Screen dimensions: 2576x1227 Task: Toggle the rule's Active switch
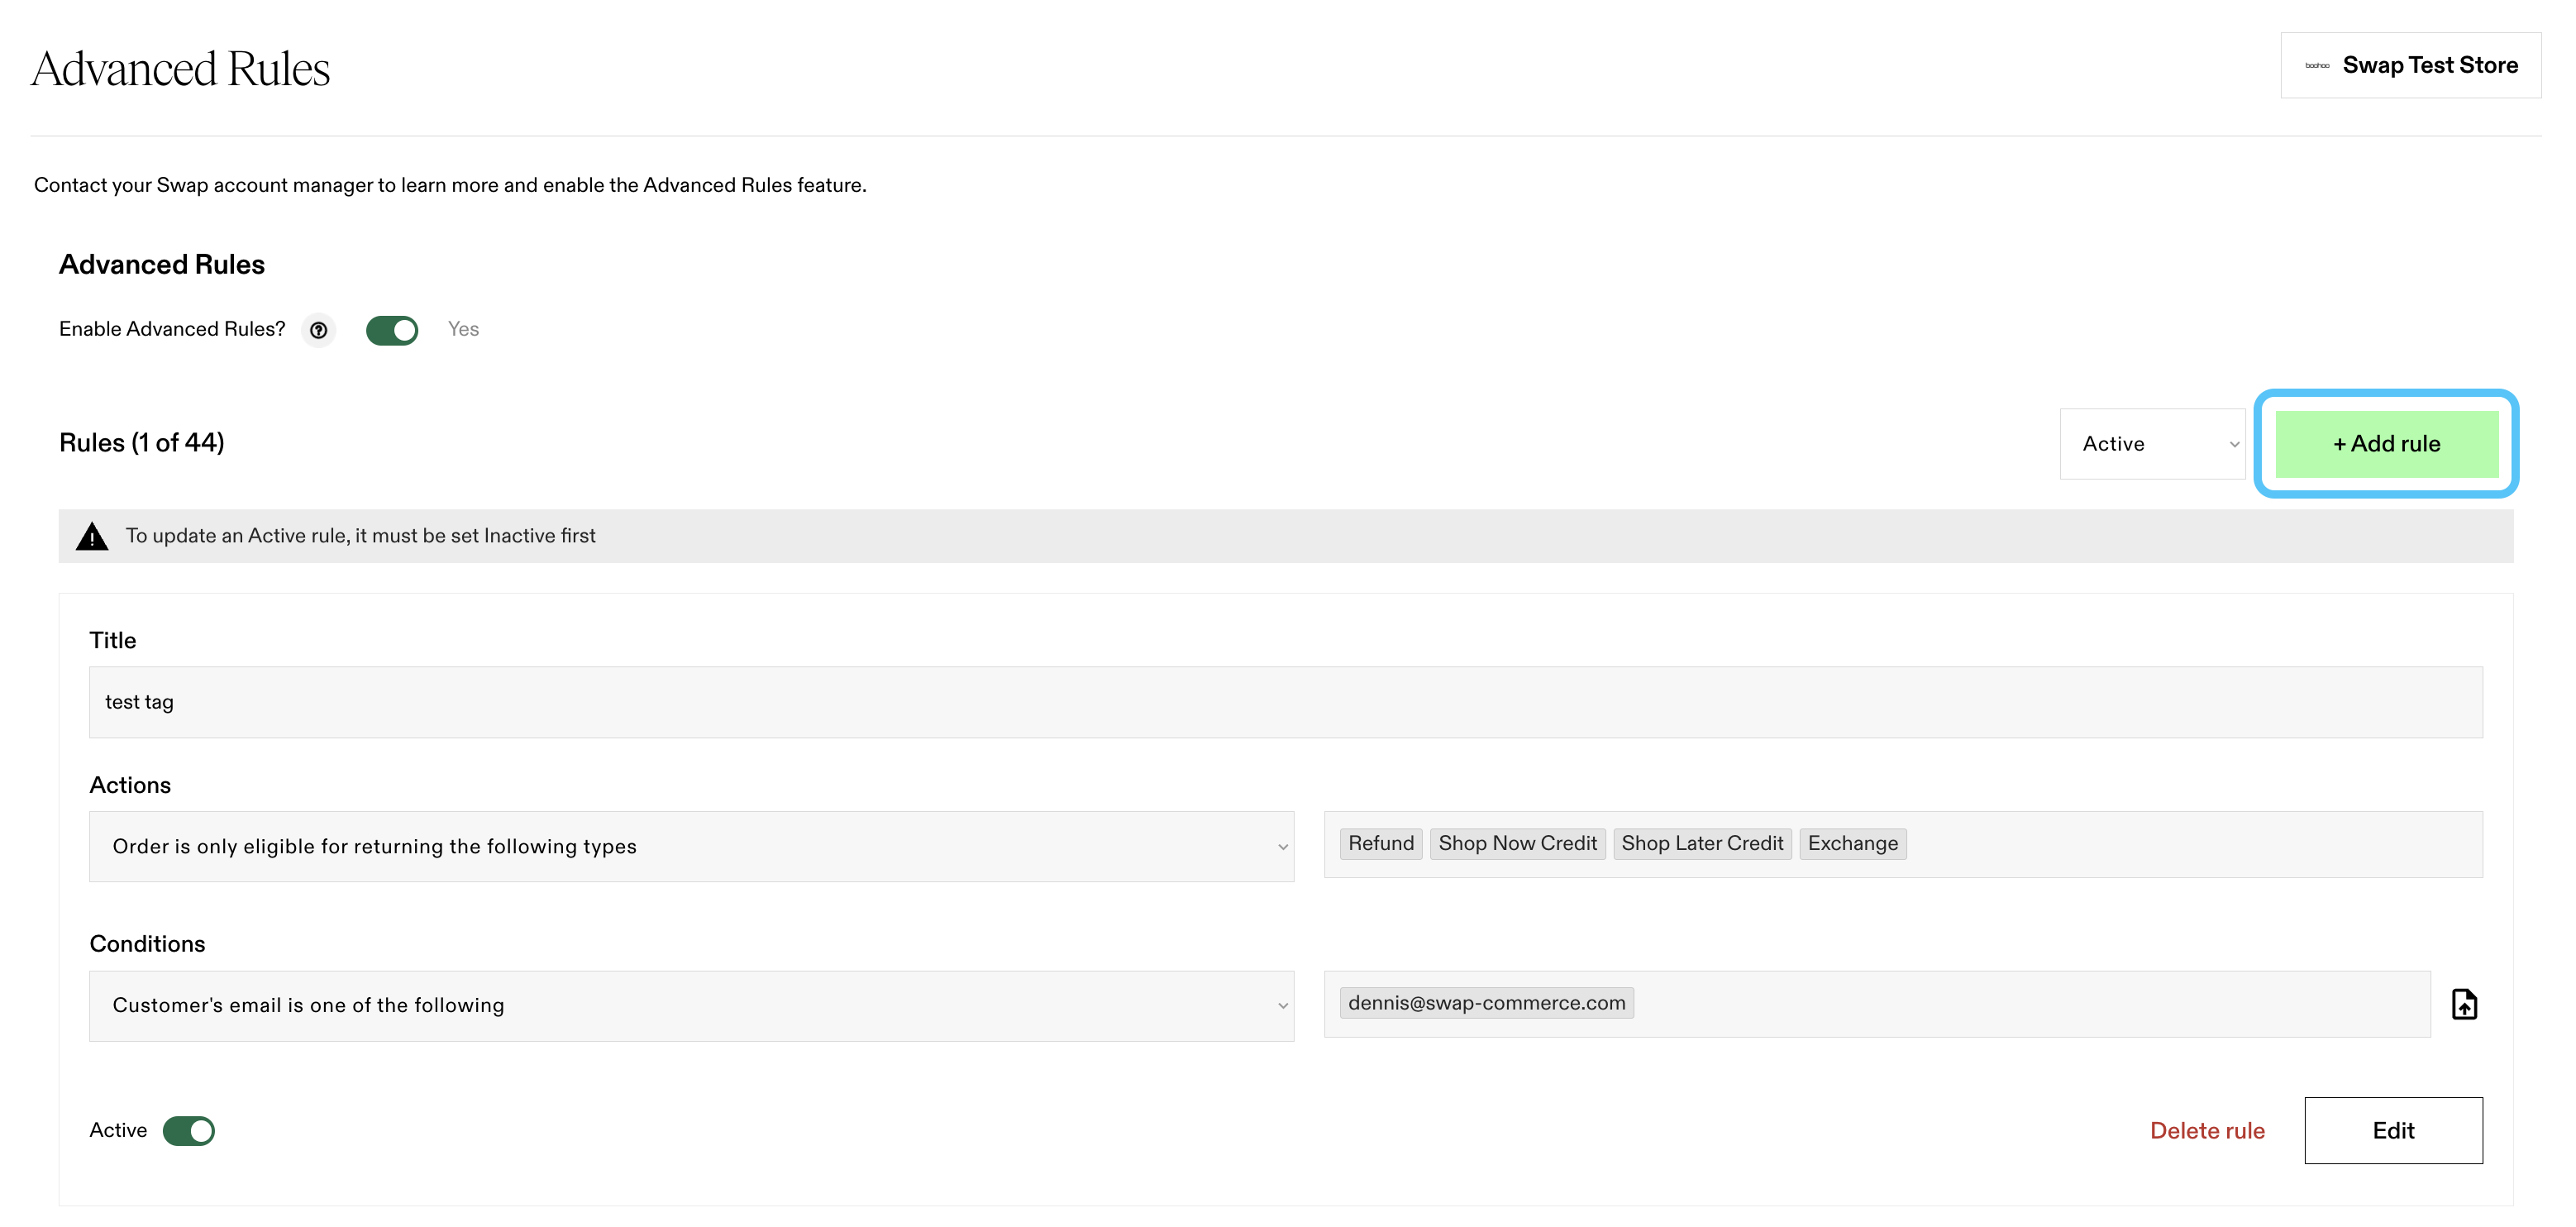point(189,1130)
